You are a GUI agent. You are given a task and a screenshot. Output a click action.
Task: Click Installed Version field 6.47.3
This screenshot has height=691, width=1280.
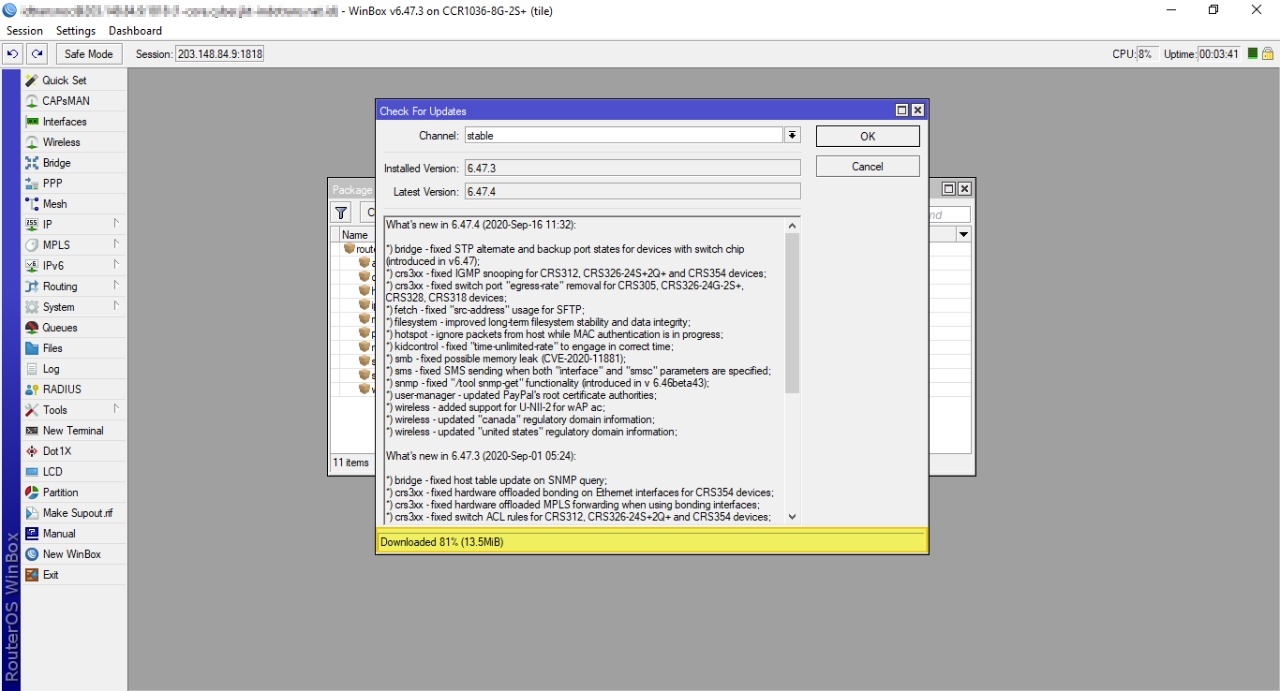coord(632,168)
